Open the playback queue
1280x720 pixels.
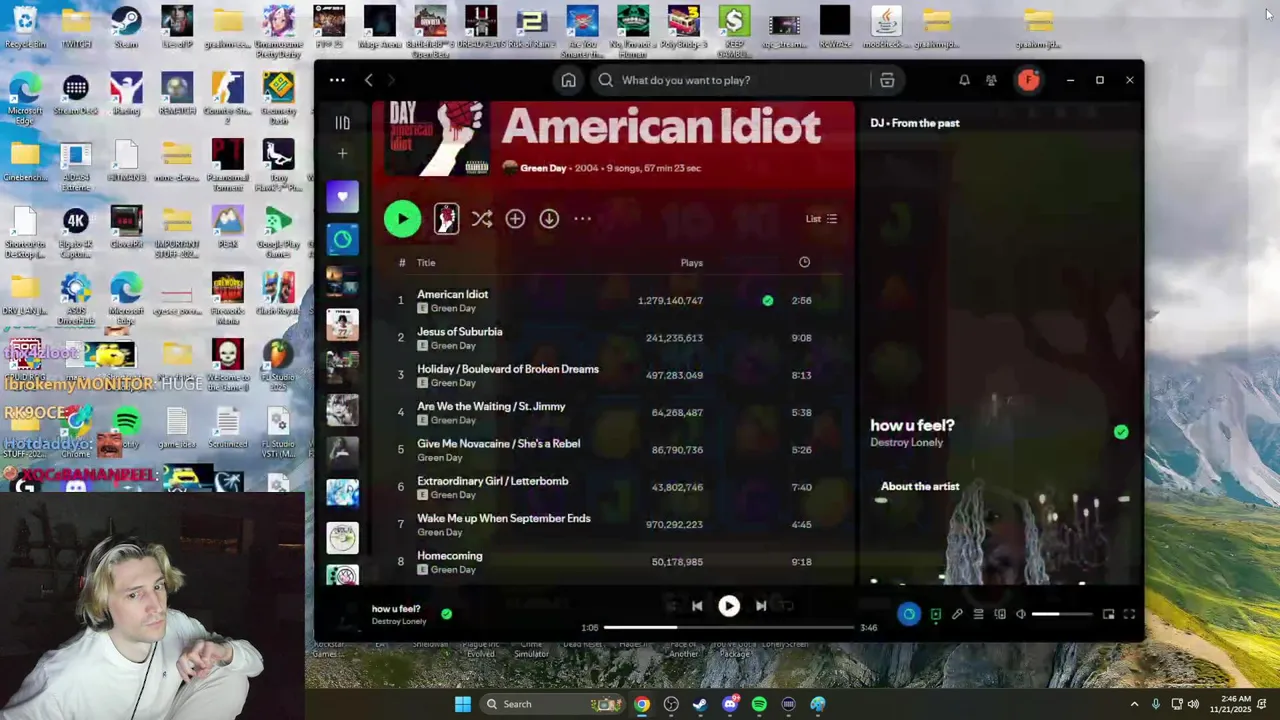coord(978,614)
